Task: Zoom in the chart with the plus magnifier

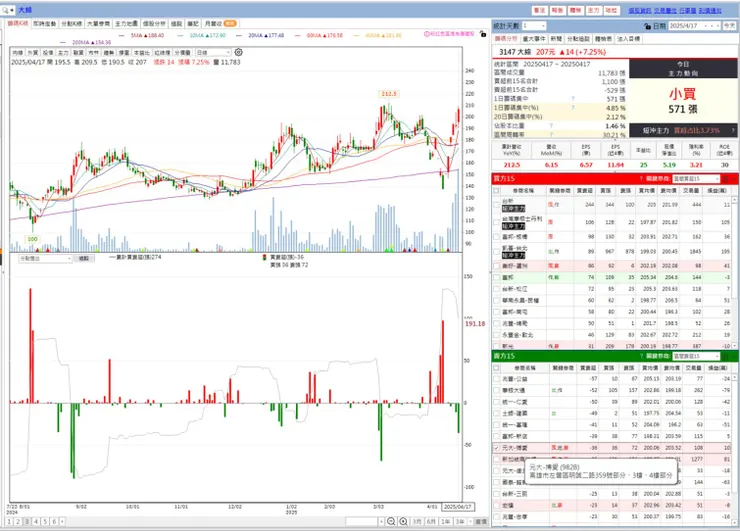Action: coord(404,521)
